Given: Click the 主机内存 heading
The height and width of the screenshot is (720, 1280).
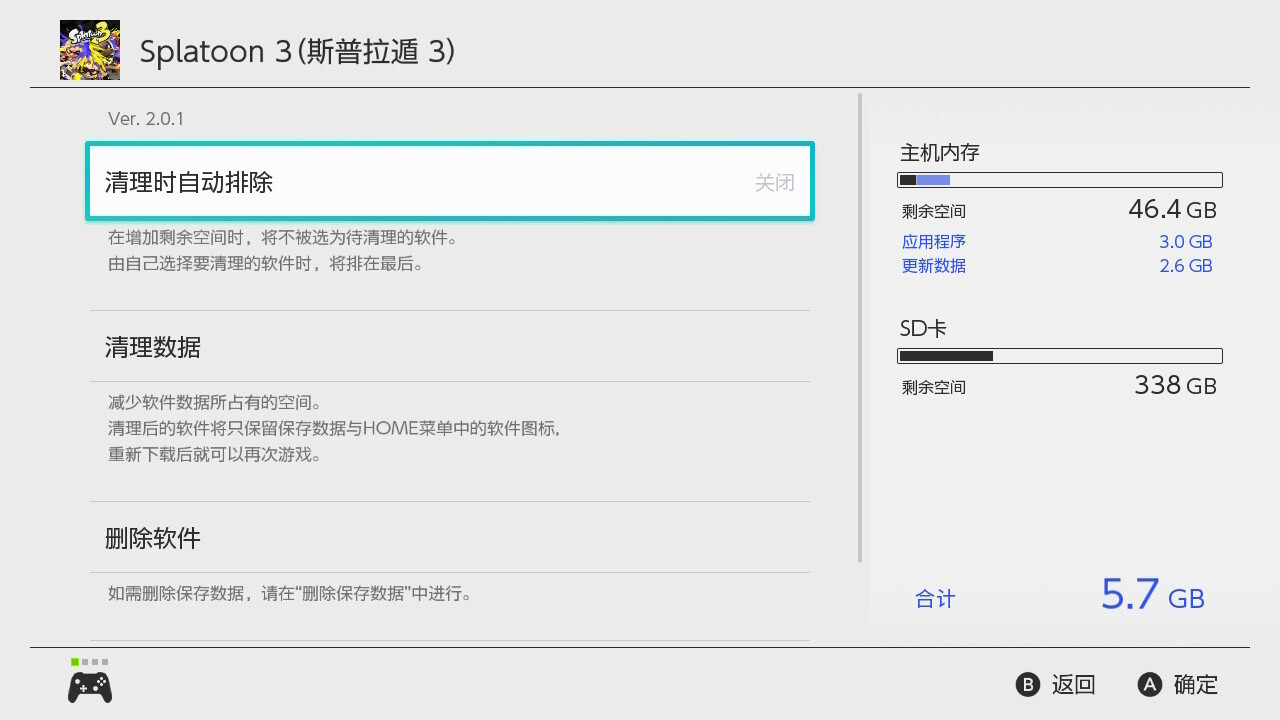Looking at the screenshot, I should point(940,153).
